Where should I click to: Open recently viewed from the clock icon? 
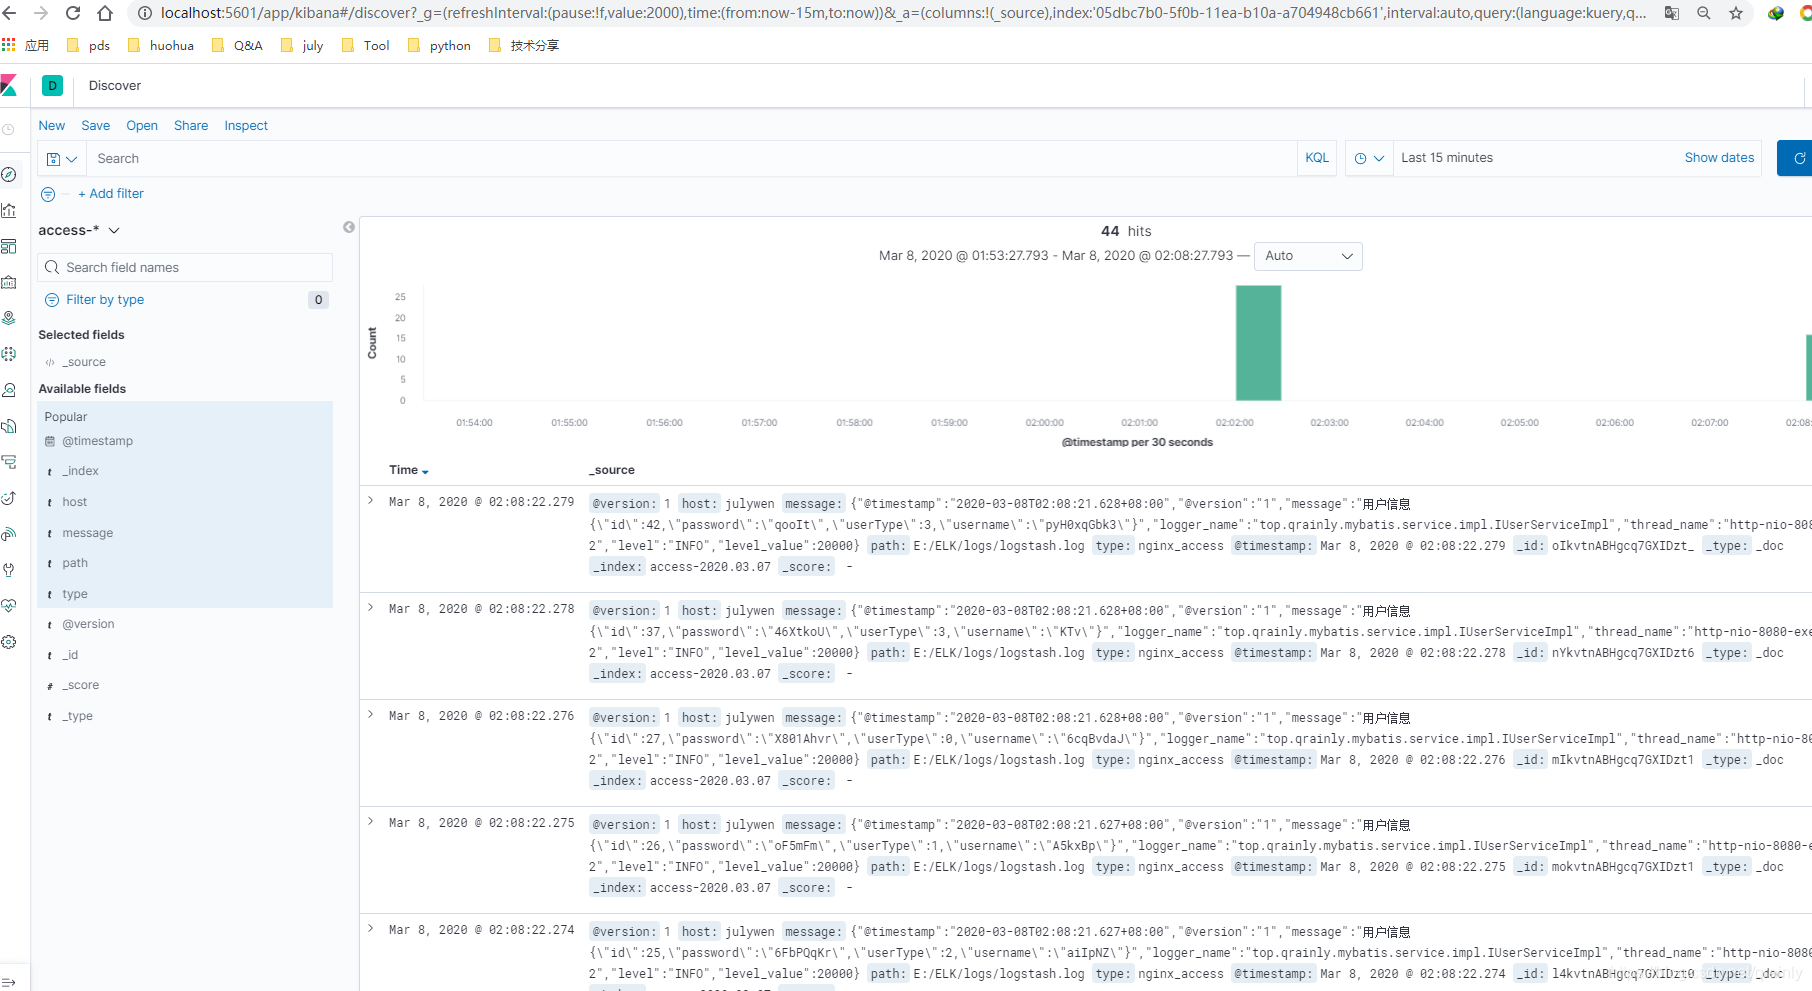[8, 130]
